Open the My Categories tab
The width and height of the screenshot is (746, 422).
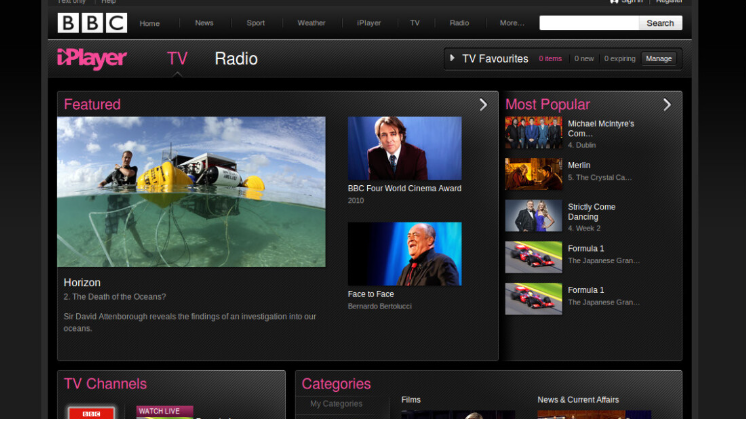pos(336,403)
